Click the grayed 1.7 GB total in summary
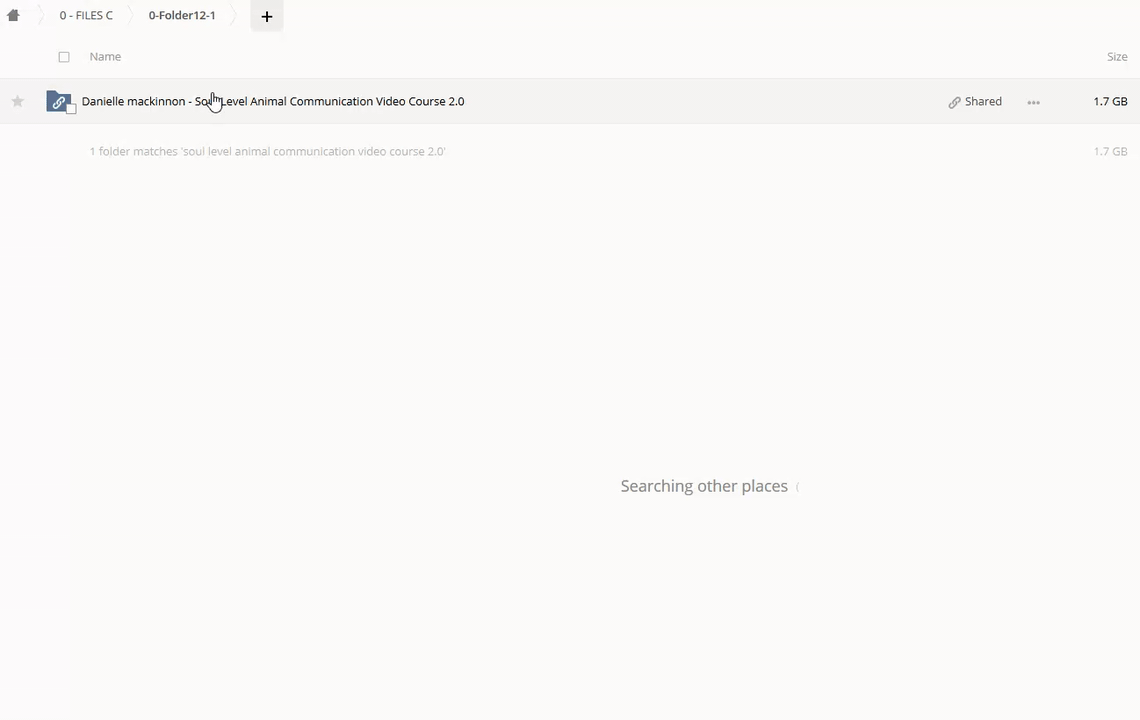Image resolution: width=1140 pixels, height=720 pixels. (x=1110, y=151)
